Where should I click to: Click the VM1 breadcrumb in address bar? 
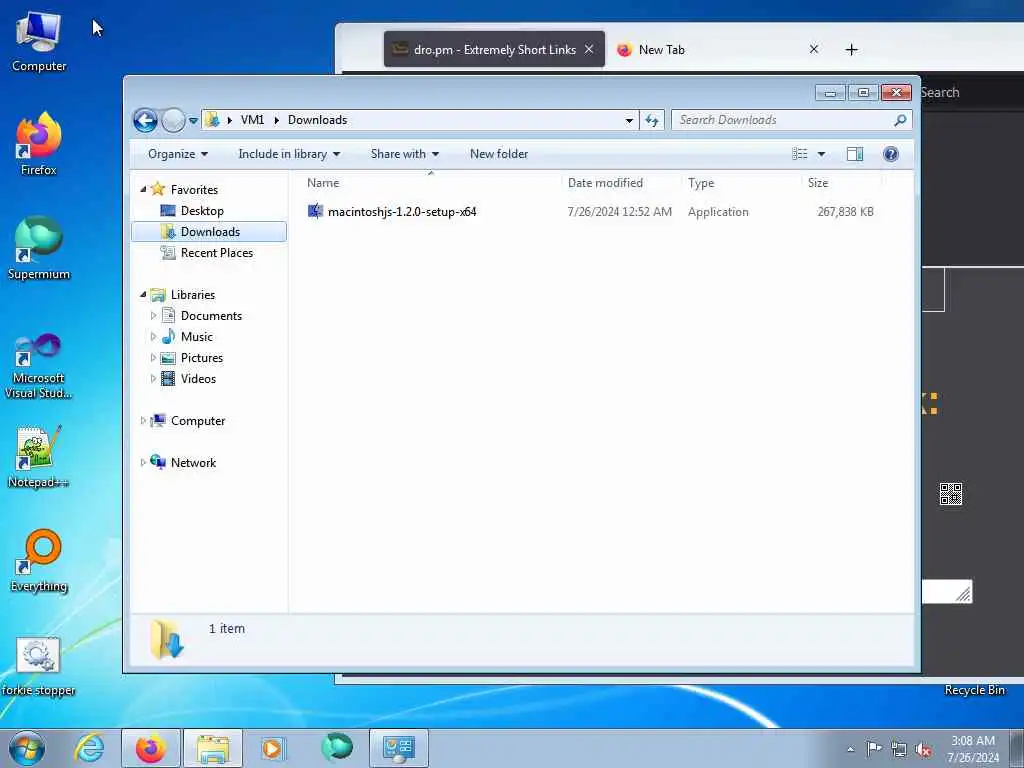pos(252,120)
